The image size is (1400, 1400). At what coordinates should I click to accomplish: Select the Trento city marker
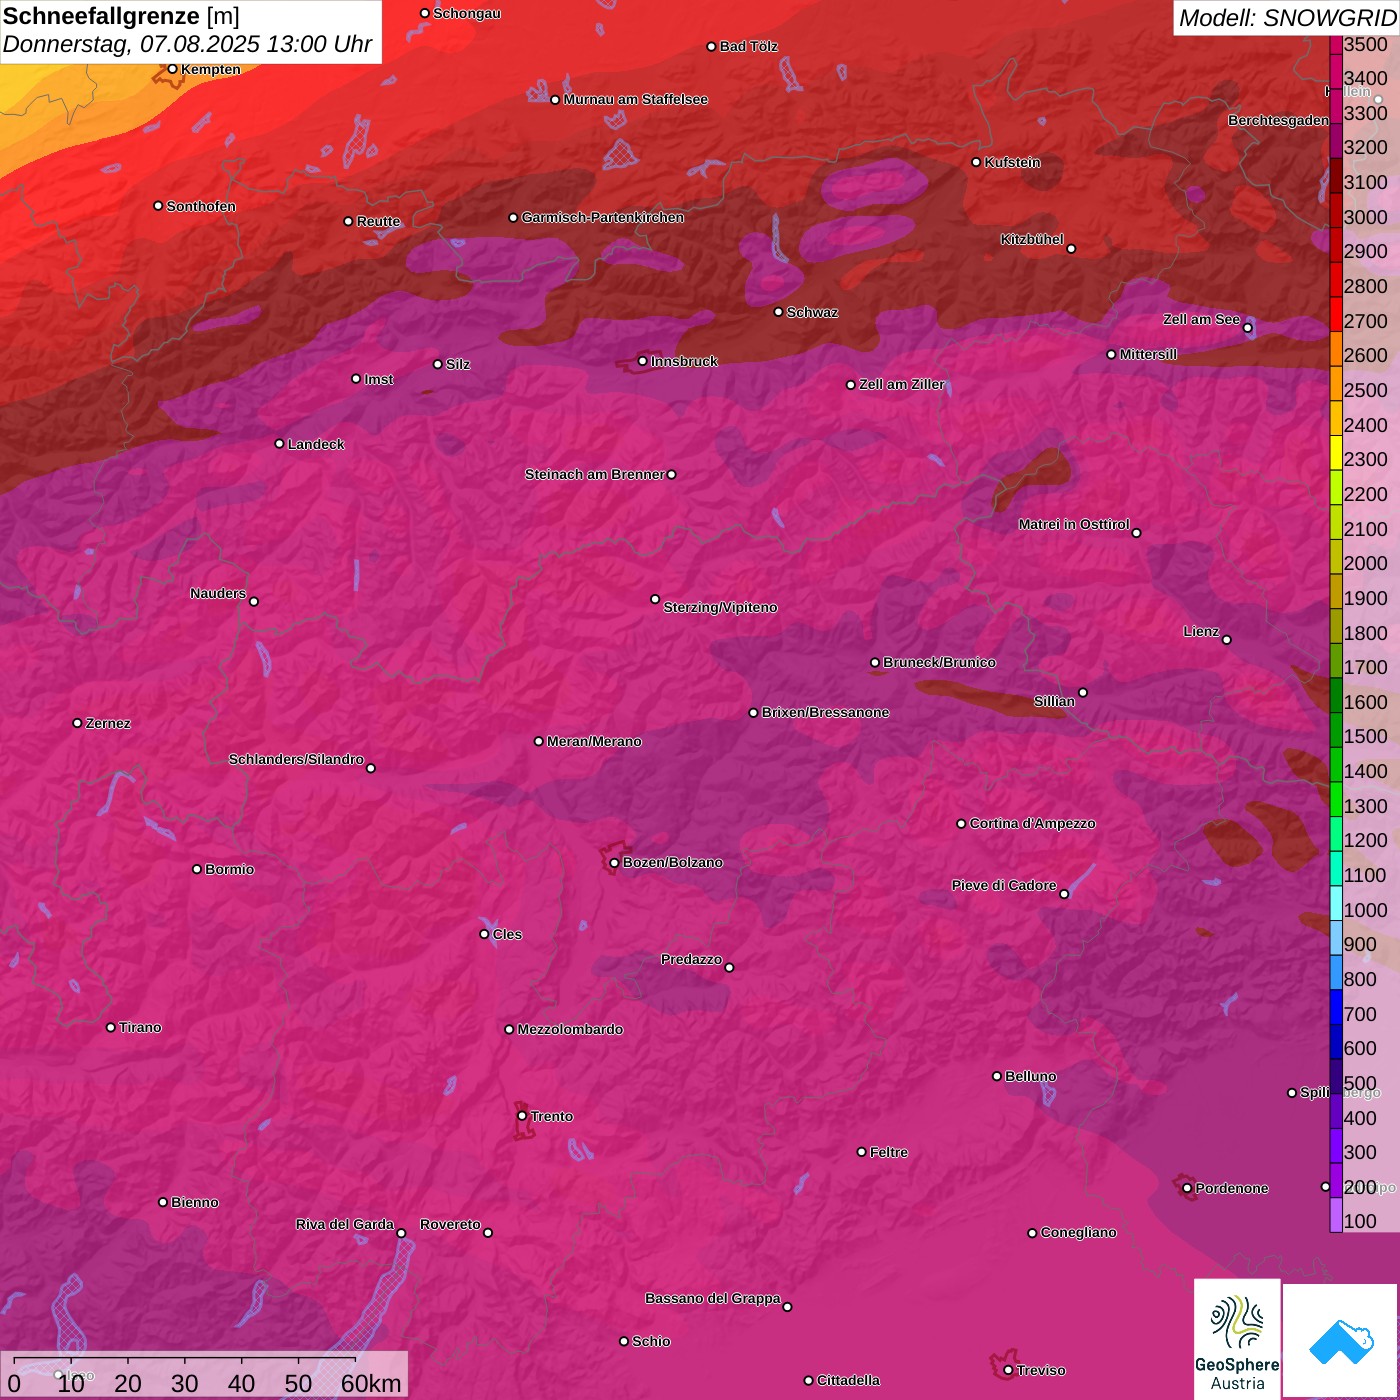(x=522, y=1116)
